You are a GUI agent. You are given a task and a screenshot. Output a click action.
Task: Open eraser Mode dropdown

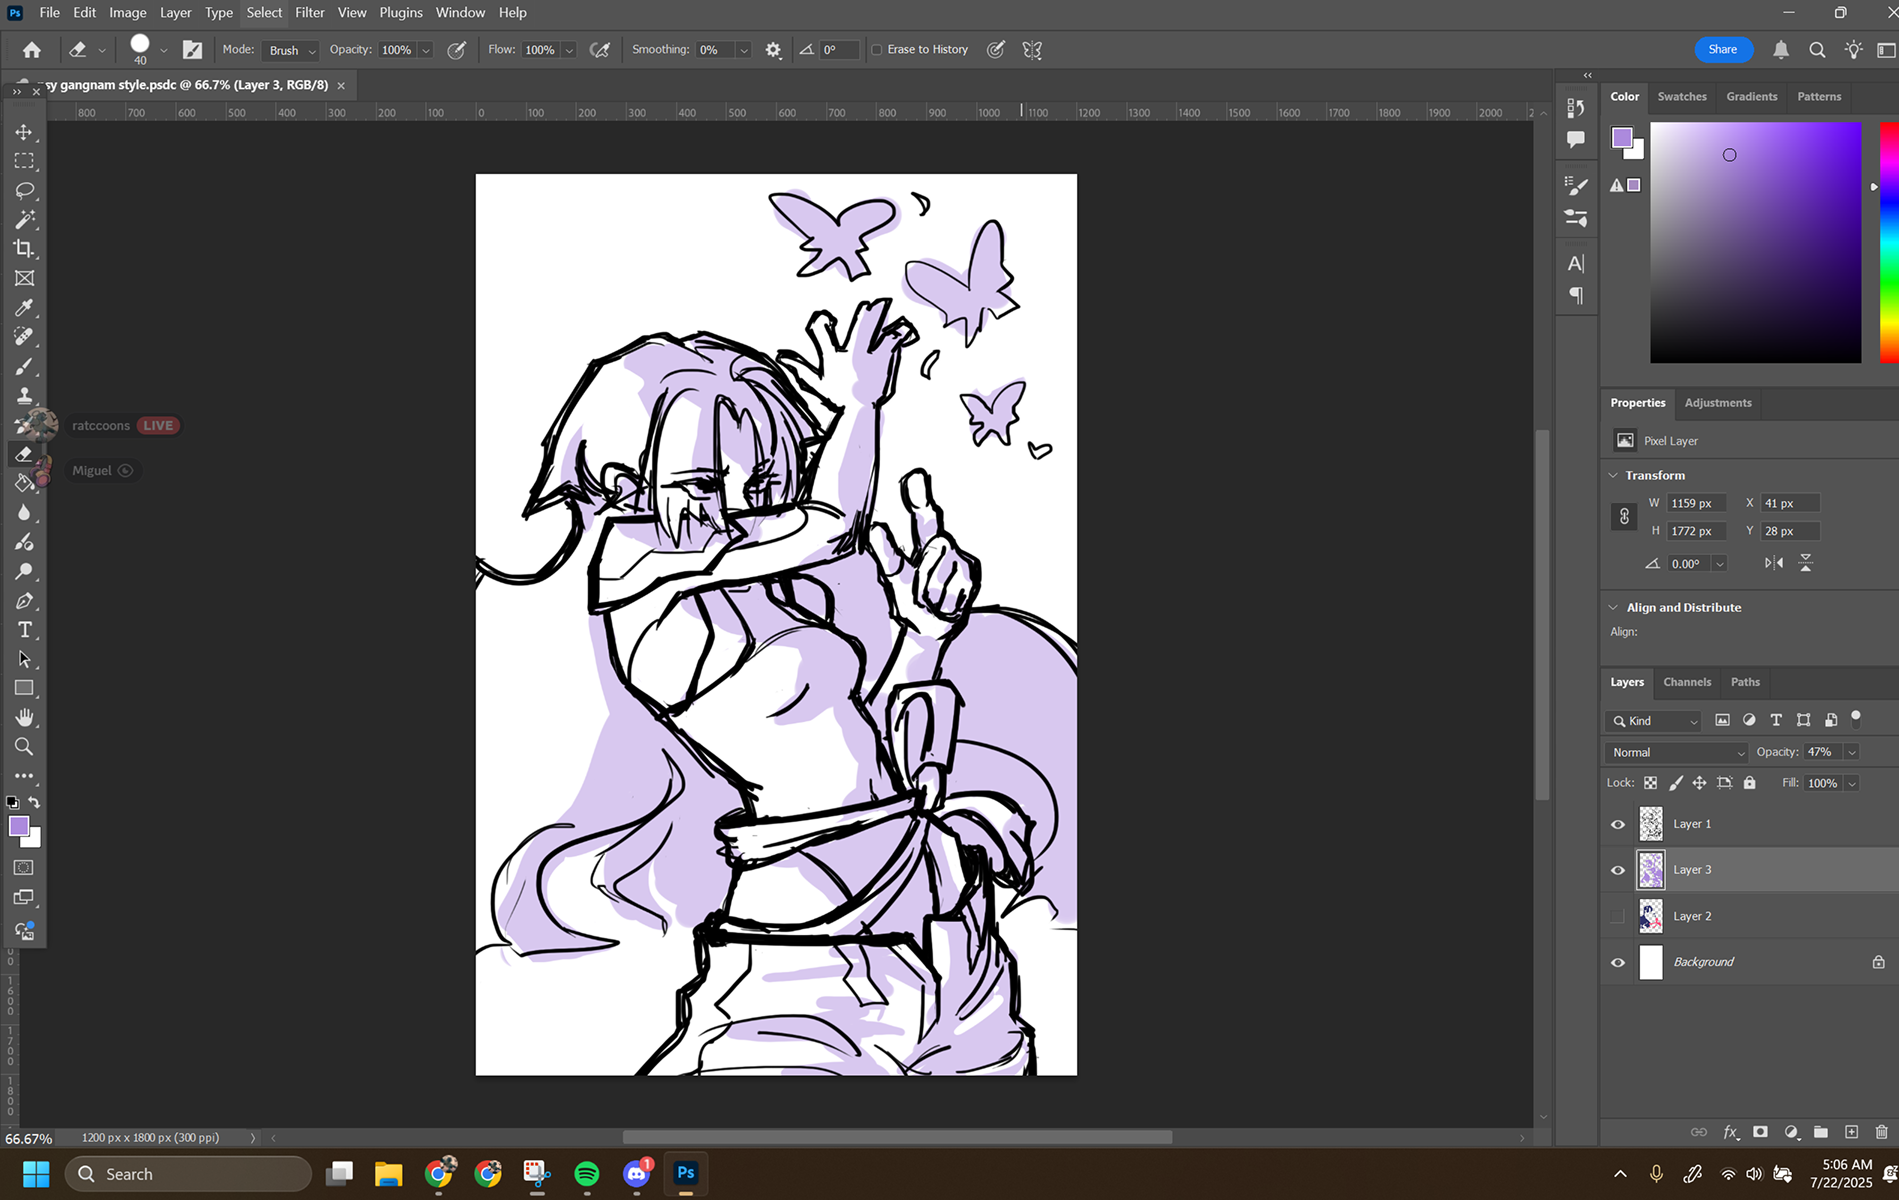tap(292, 50)
